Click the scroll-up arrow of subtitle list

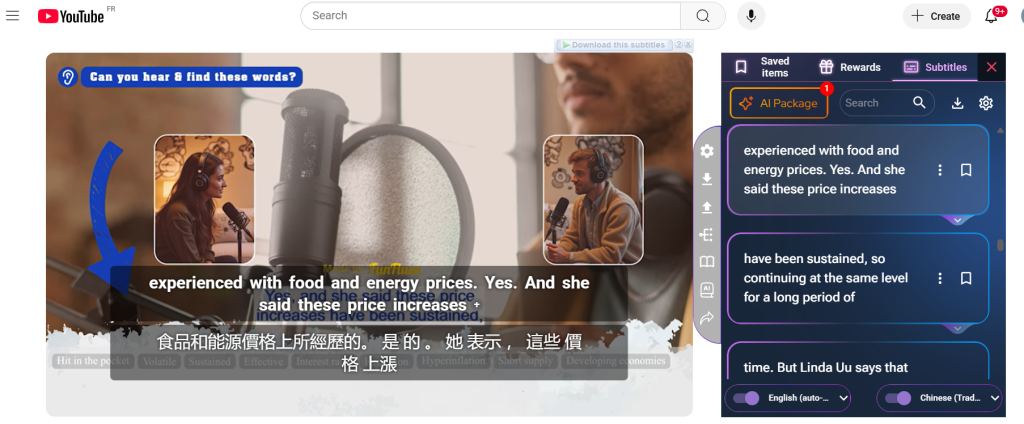(1000, 130)
